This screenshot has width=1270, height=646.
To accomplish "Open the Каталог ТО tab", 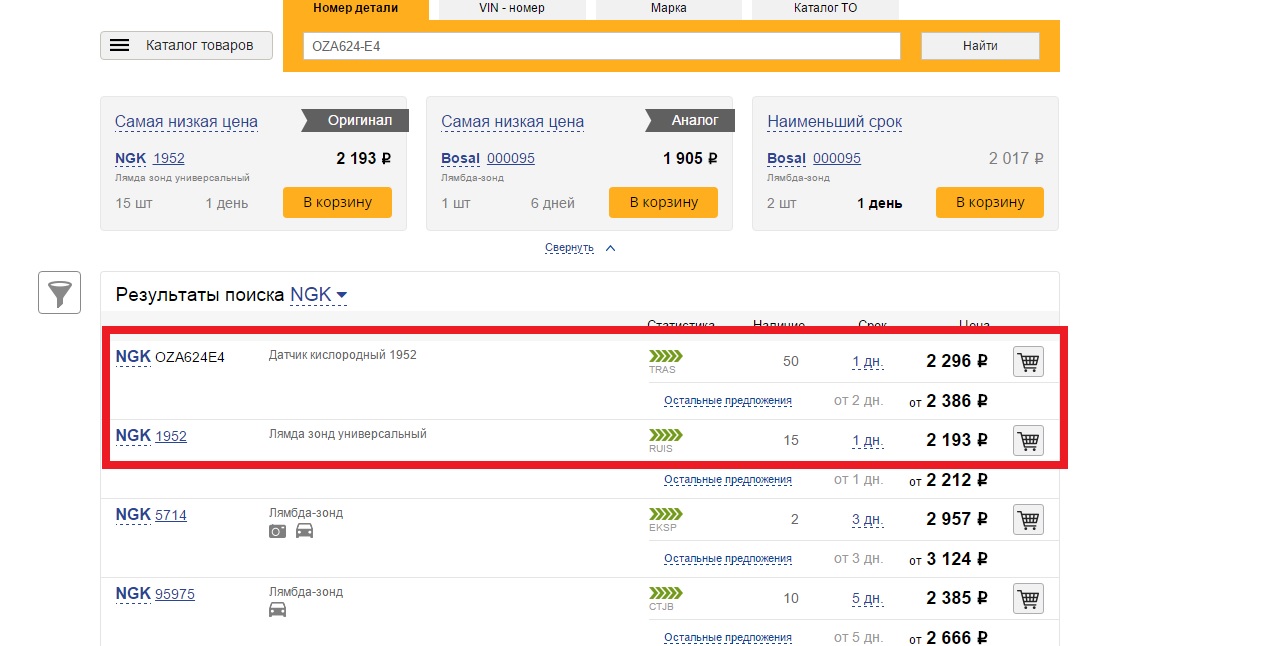I will coord(825,8).
